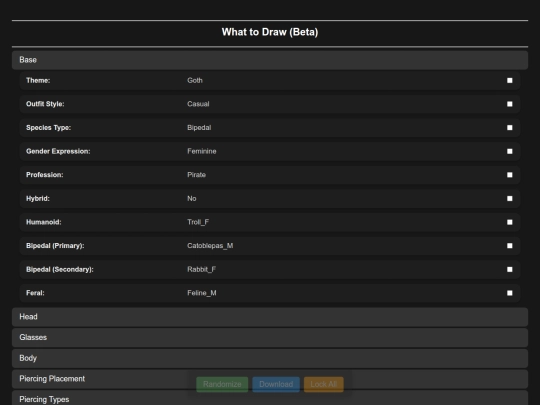The height and width of the screenshot is (405, 540).
Task: Check the Species Type lock box
Action: coord(509,128)
